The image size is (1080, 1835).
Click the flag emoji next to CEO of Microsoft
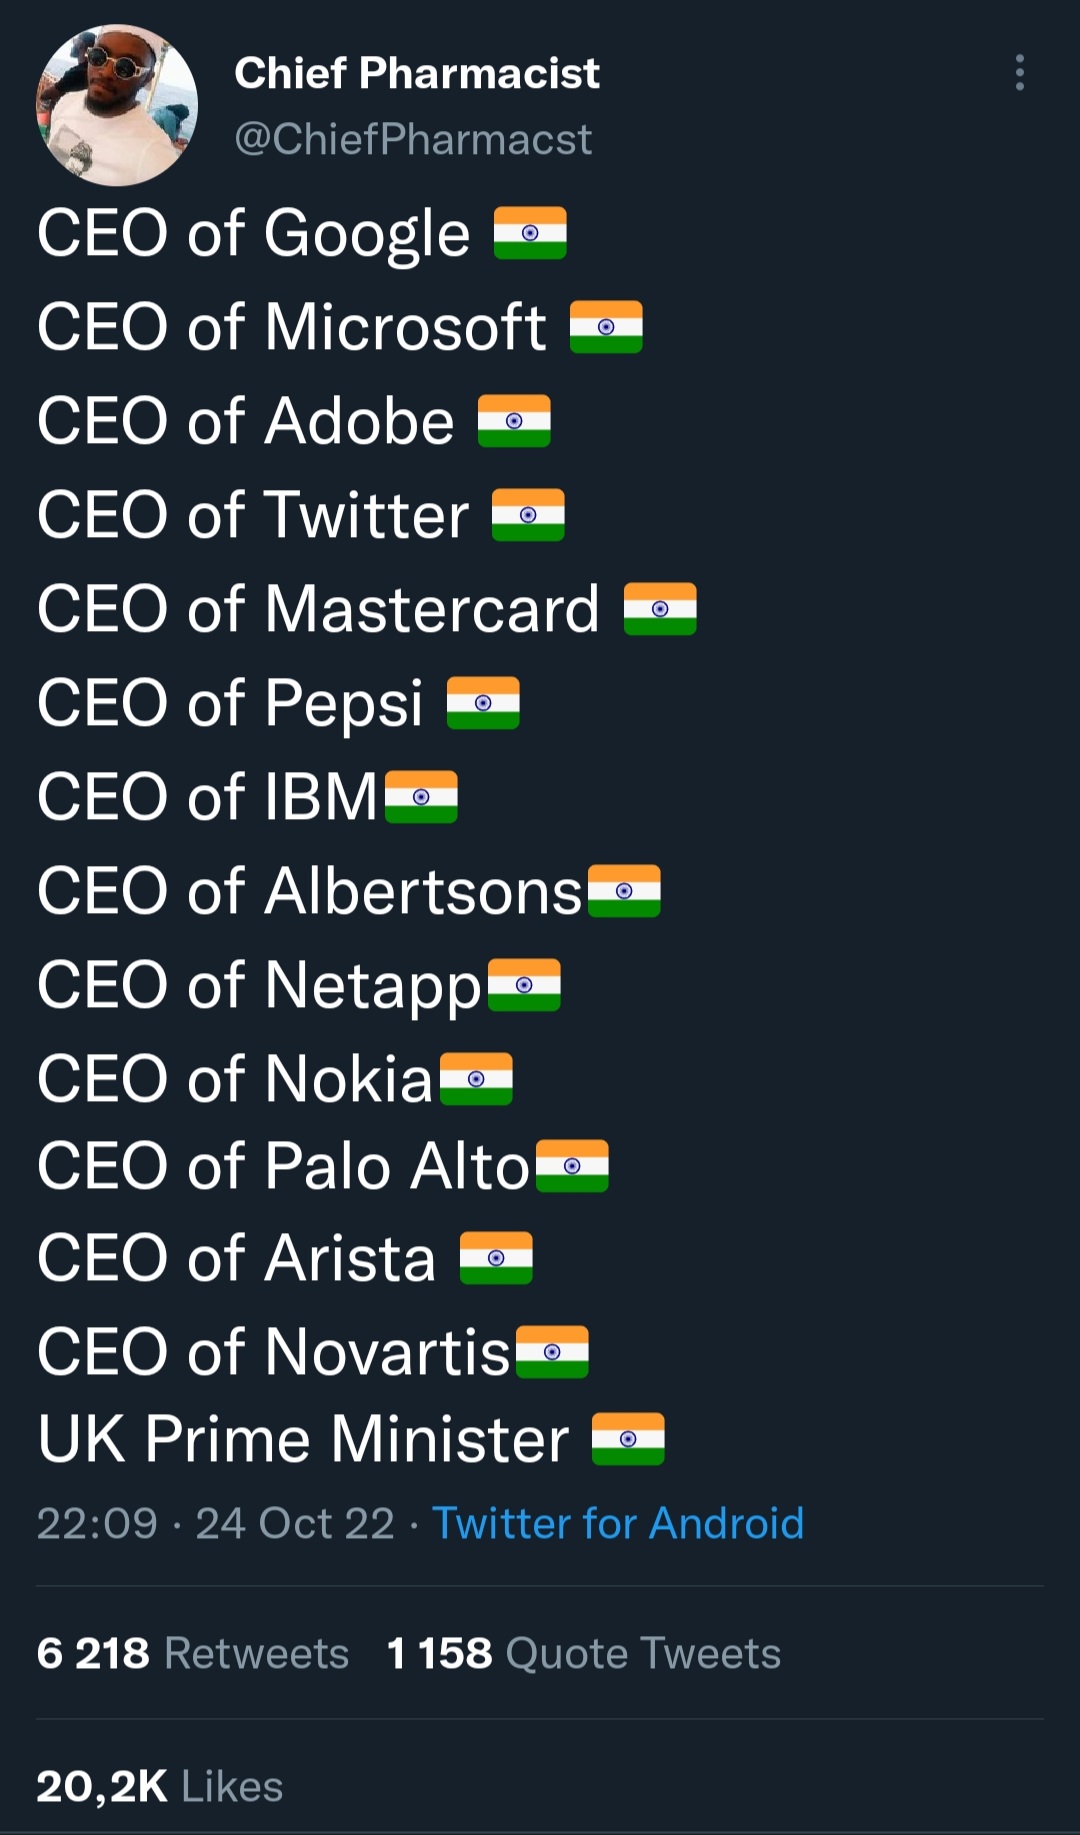(x=607, y=325)
